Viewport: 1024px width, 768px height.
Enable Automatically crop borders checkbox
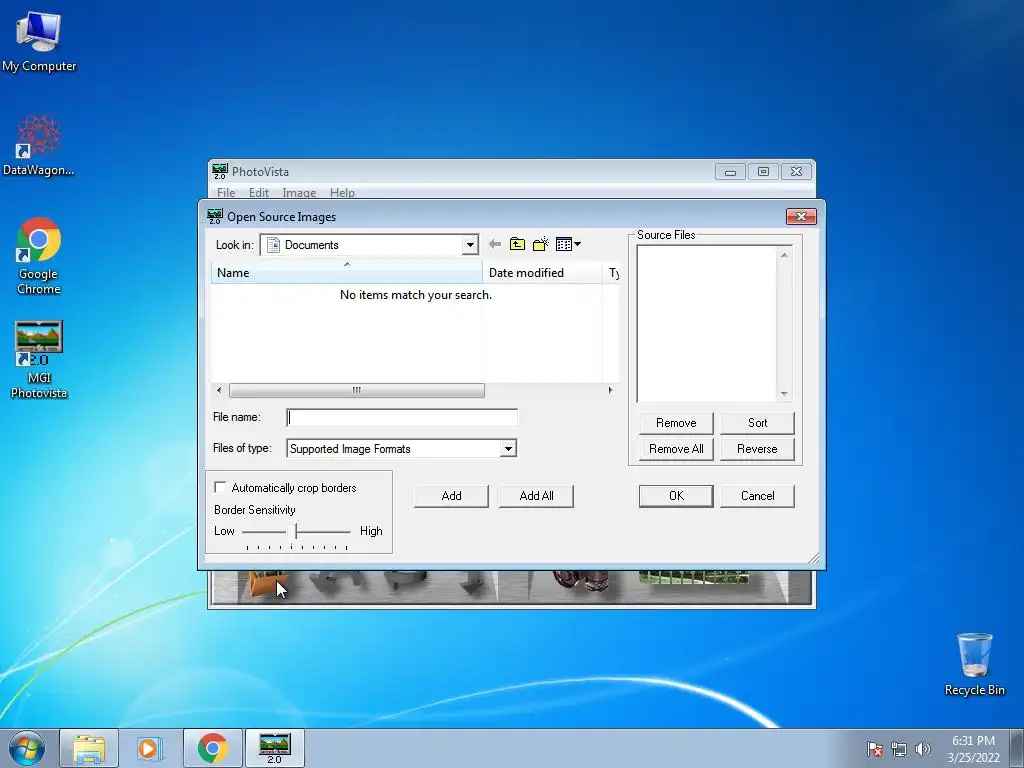coord(220,487)
